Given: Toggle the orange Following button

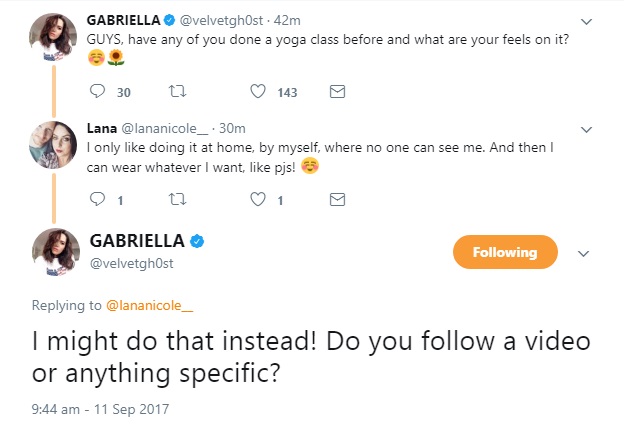Looking at the screenshot, I should point(503,252).
